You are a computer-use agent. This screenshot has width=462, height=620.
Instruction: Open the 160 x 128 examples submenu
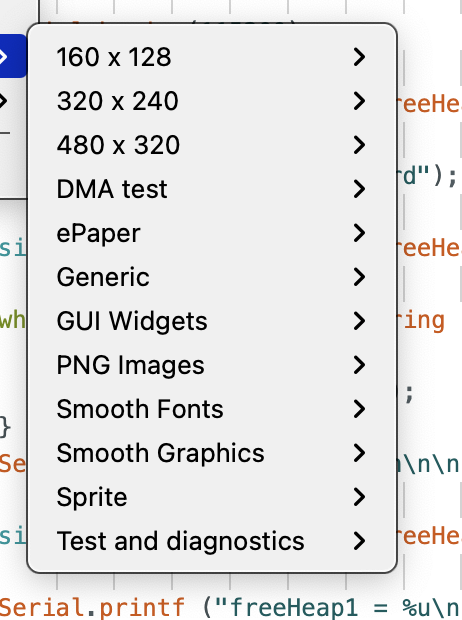coord(212,57)
